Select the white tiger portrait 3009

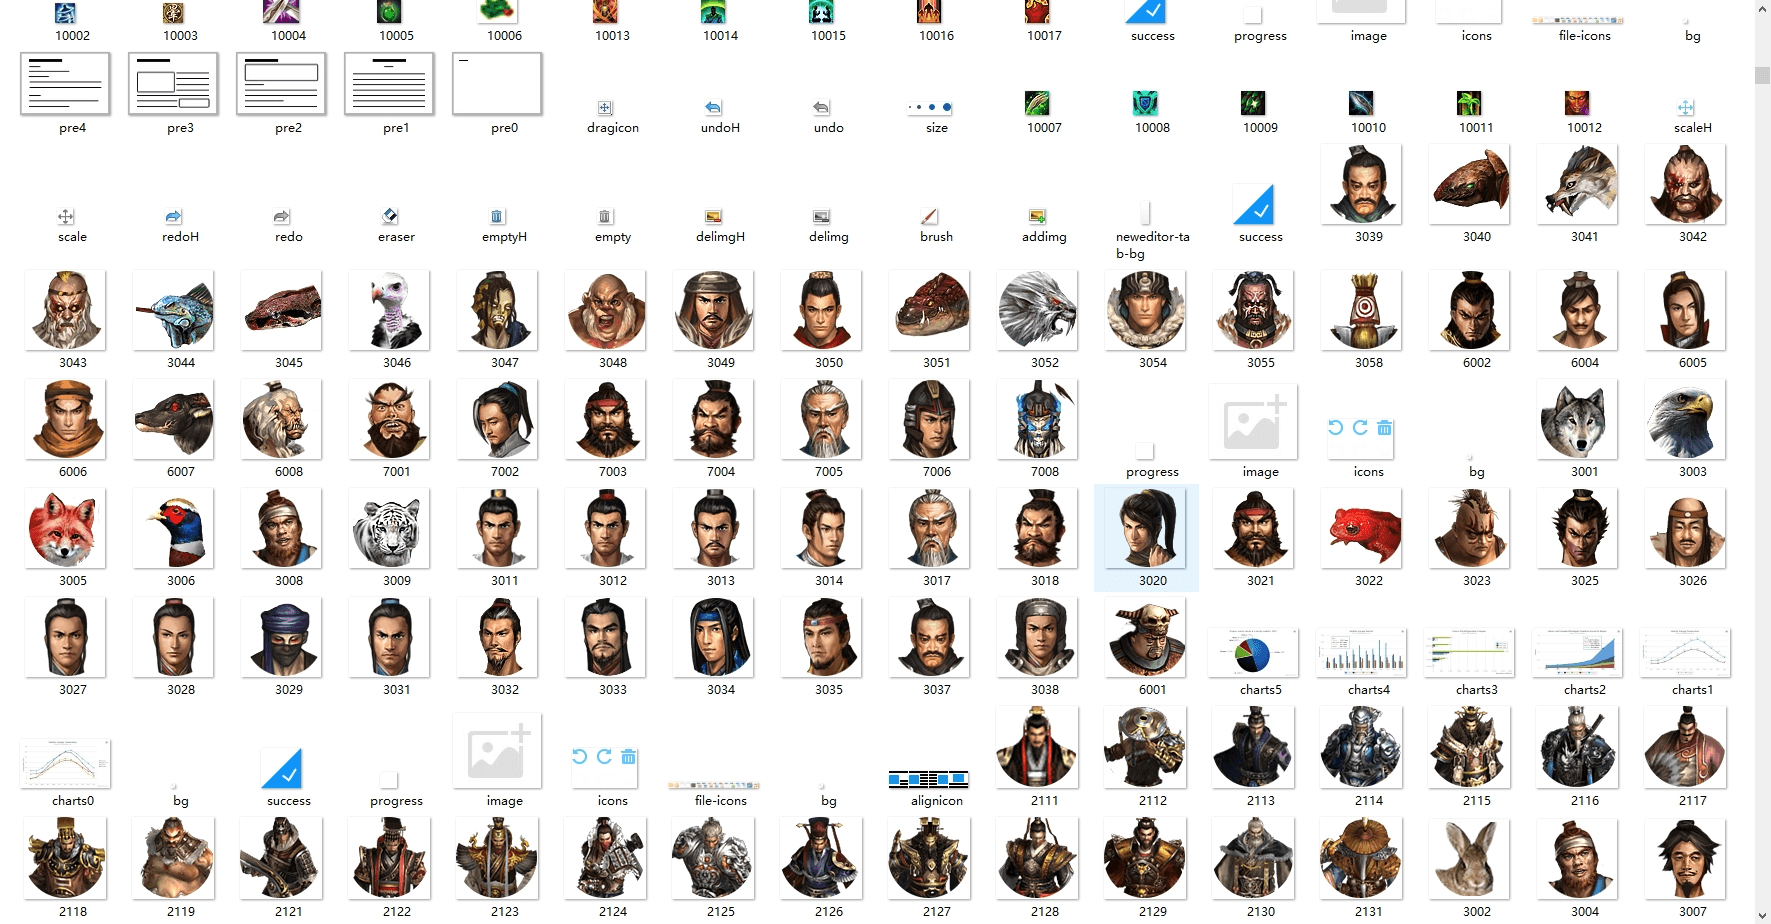tap(389, 528)
